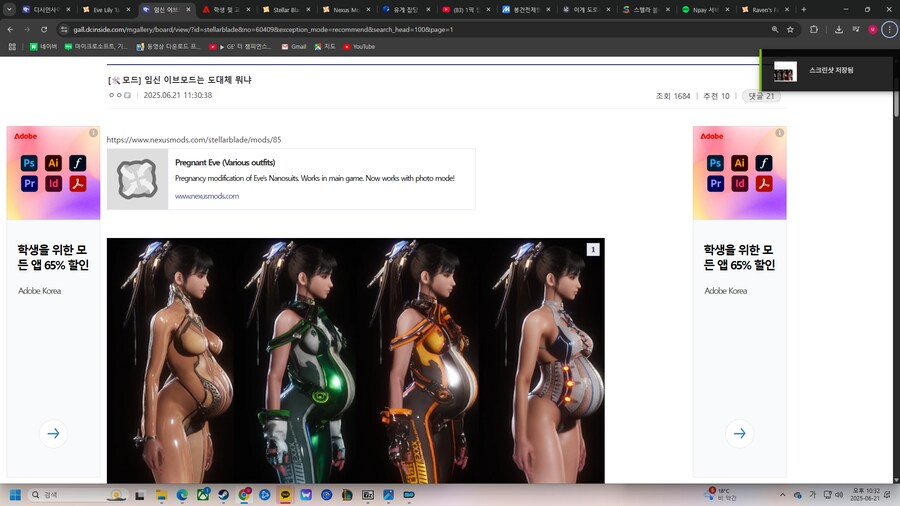This screenshot has width=900, height=506.
Task: Click the Korean IME '가' indicator in tray
Action: pos(812,495)
